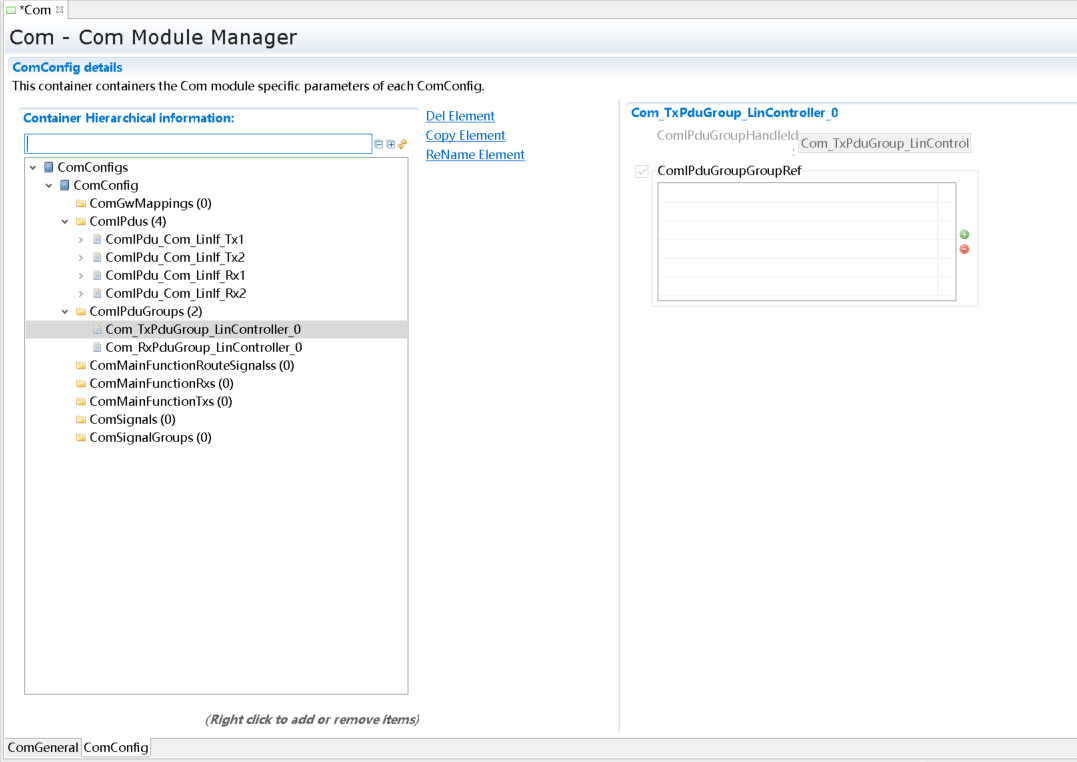Expand the ComIPdu_Com_LinIf_Tx1 node

pyautogui.click(x=81, y=240)
